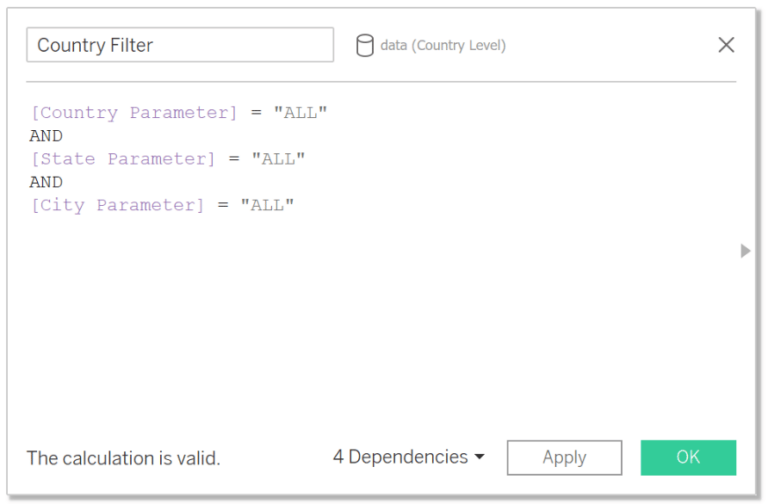Image resolution: width=768 pixels, height=504 pixels.
Task: Place cursor on [City Parameter] in formula
Action: coord(116,205)
